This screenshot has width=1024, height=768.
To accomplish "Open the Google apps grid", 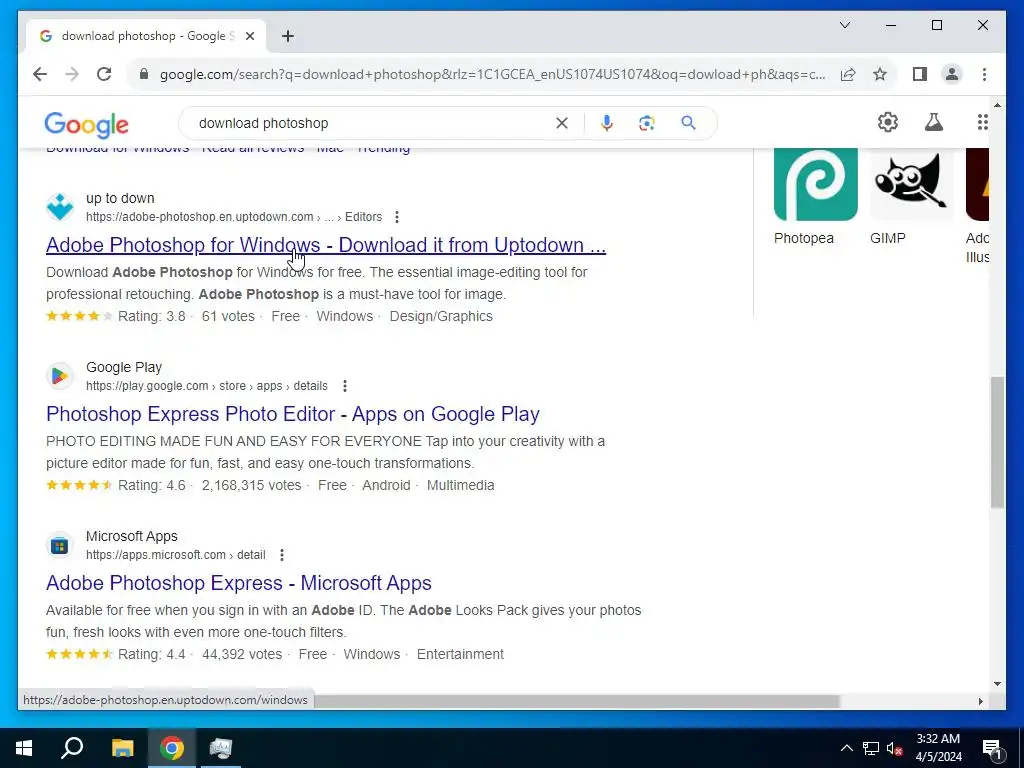I will click(x=982, y=122).
